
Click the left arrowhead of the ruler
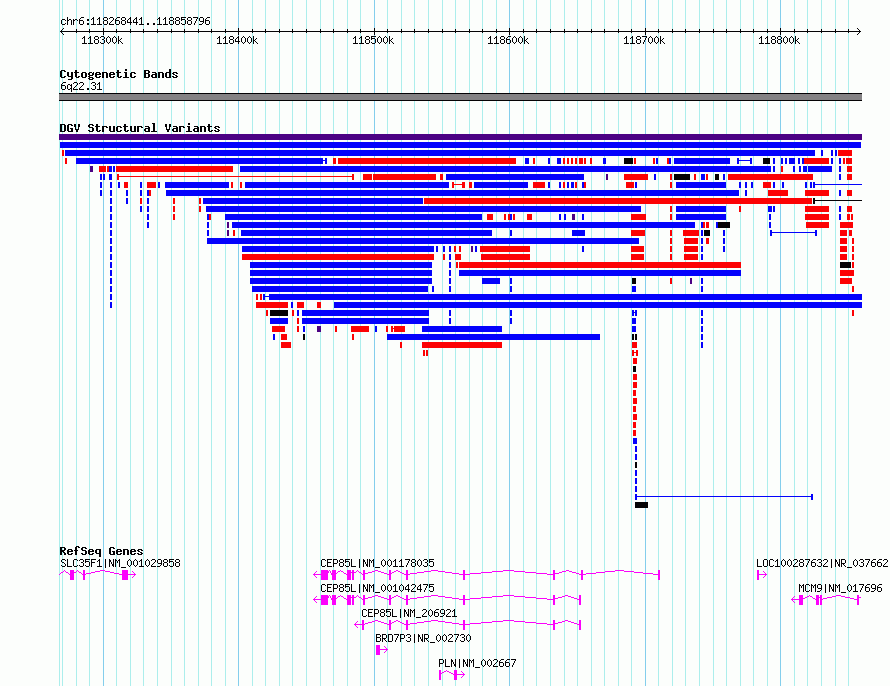(62, 32)
